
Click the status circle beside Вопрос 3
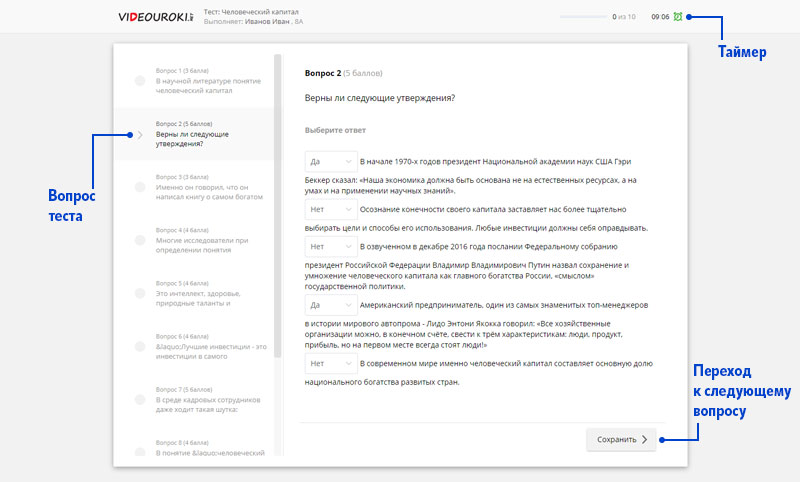click(x=140, y=187)
